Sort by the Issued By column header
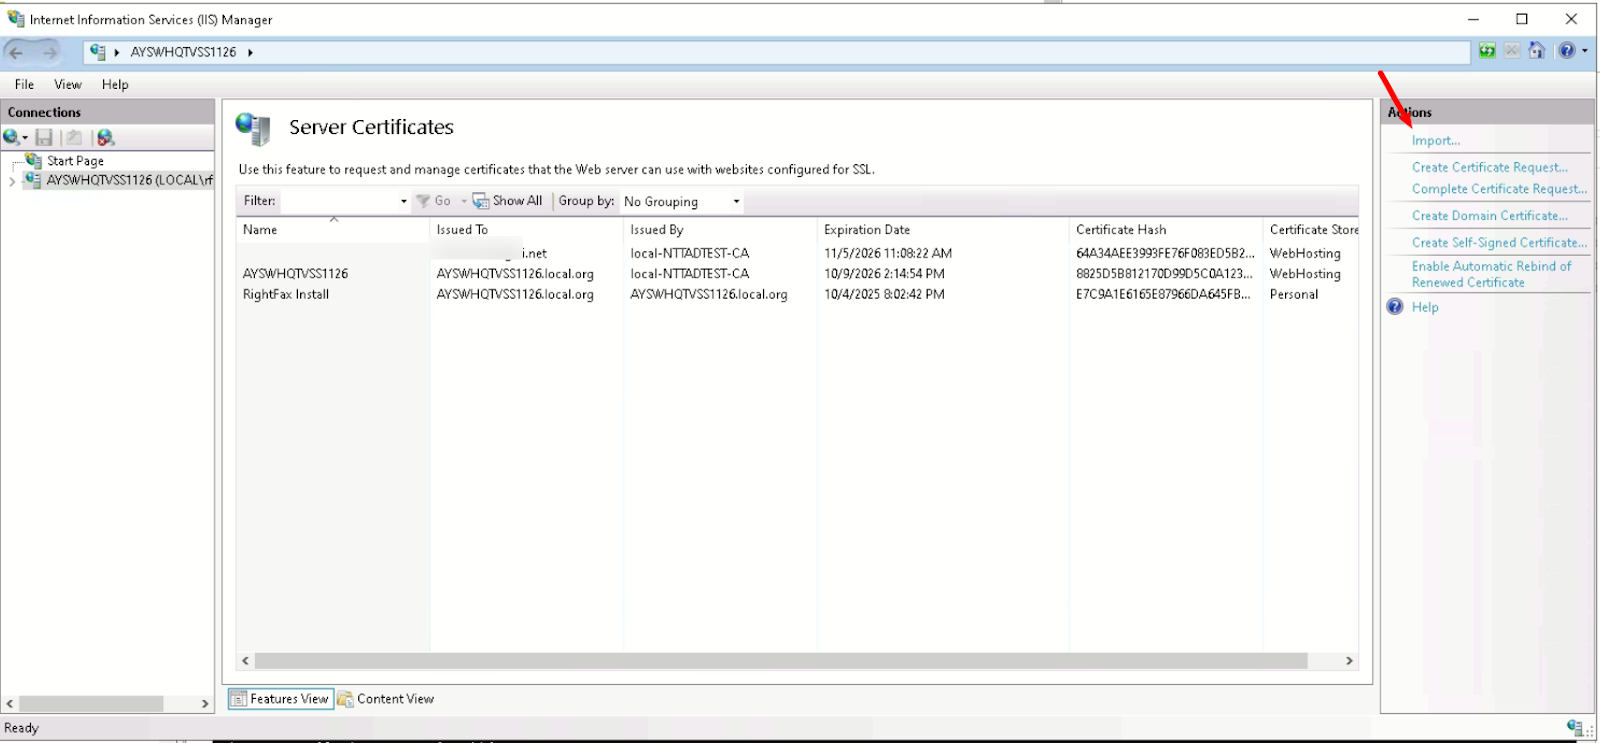 coord(721,230)
